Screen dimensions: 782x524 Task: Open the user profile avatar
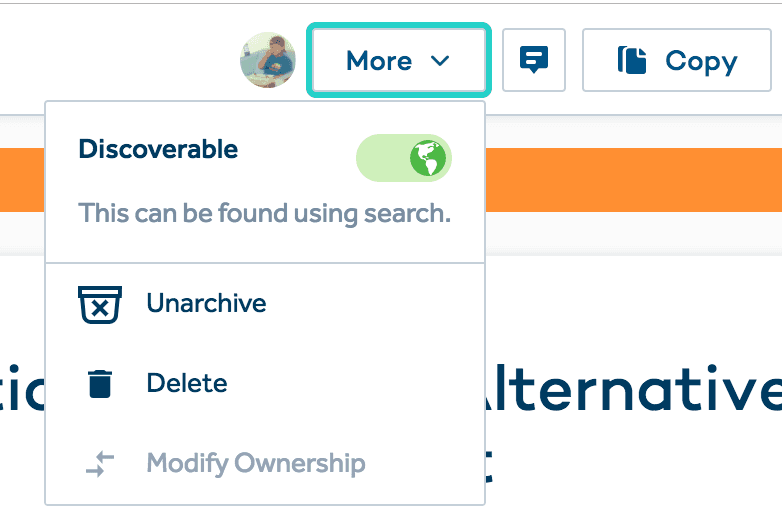pos(268,60)
